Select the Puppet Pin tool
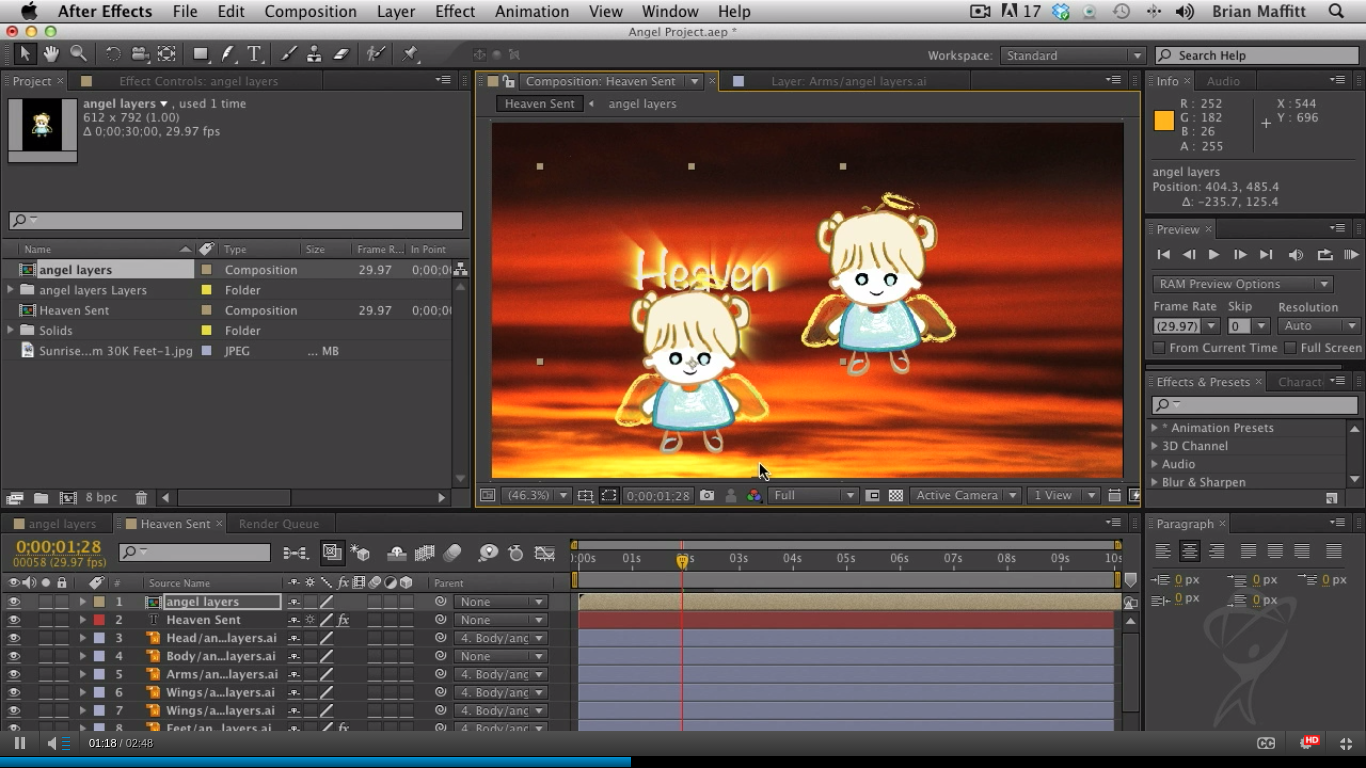Image resolution: width=1366 pixels, height=768 pixels. click(x=410, y=54)
